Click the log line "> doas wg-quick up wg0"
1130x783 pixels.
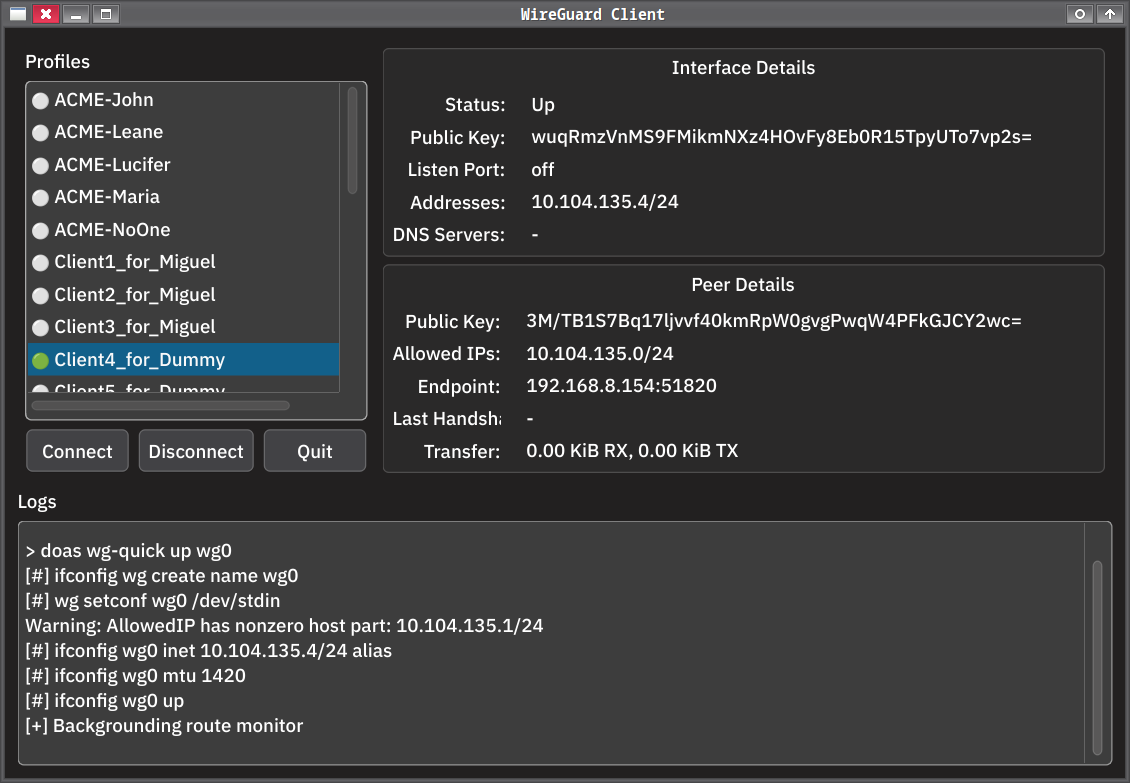tap(128, 551)
